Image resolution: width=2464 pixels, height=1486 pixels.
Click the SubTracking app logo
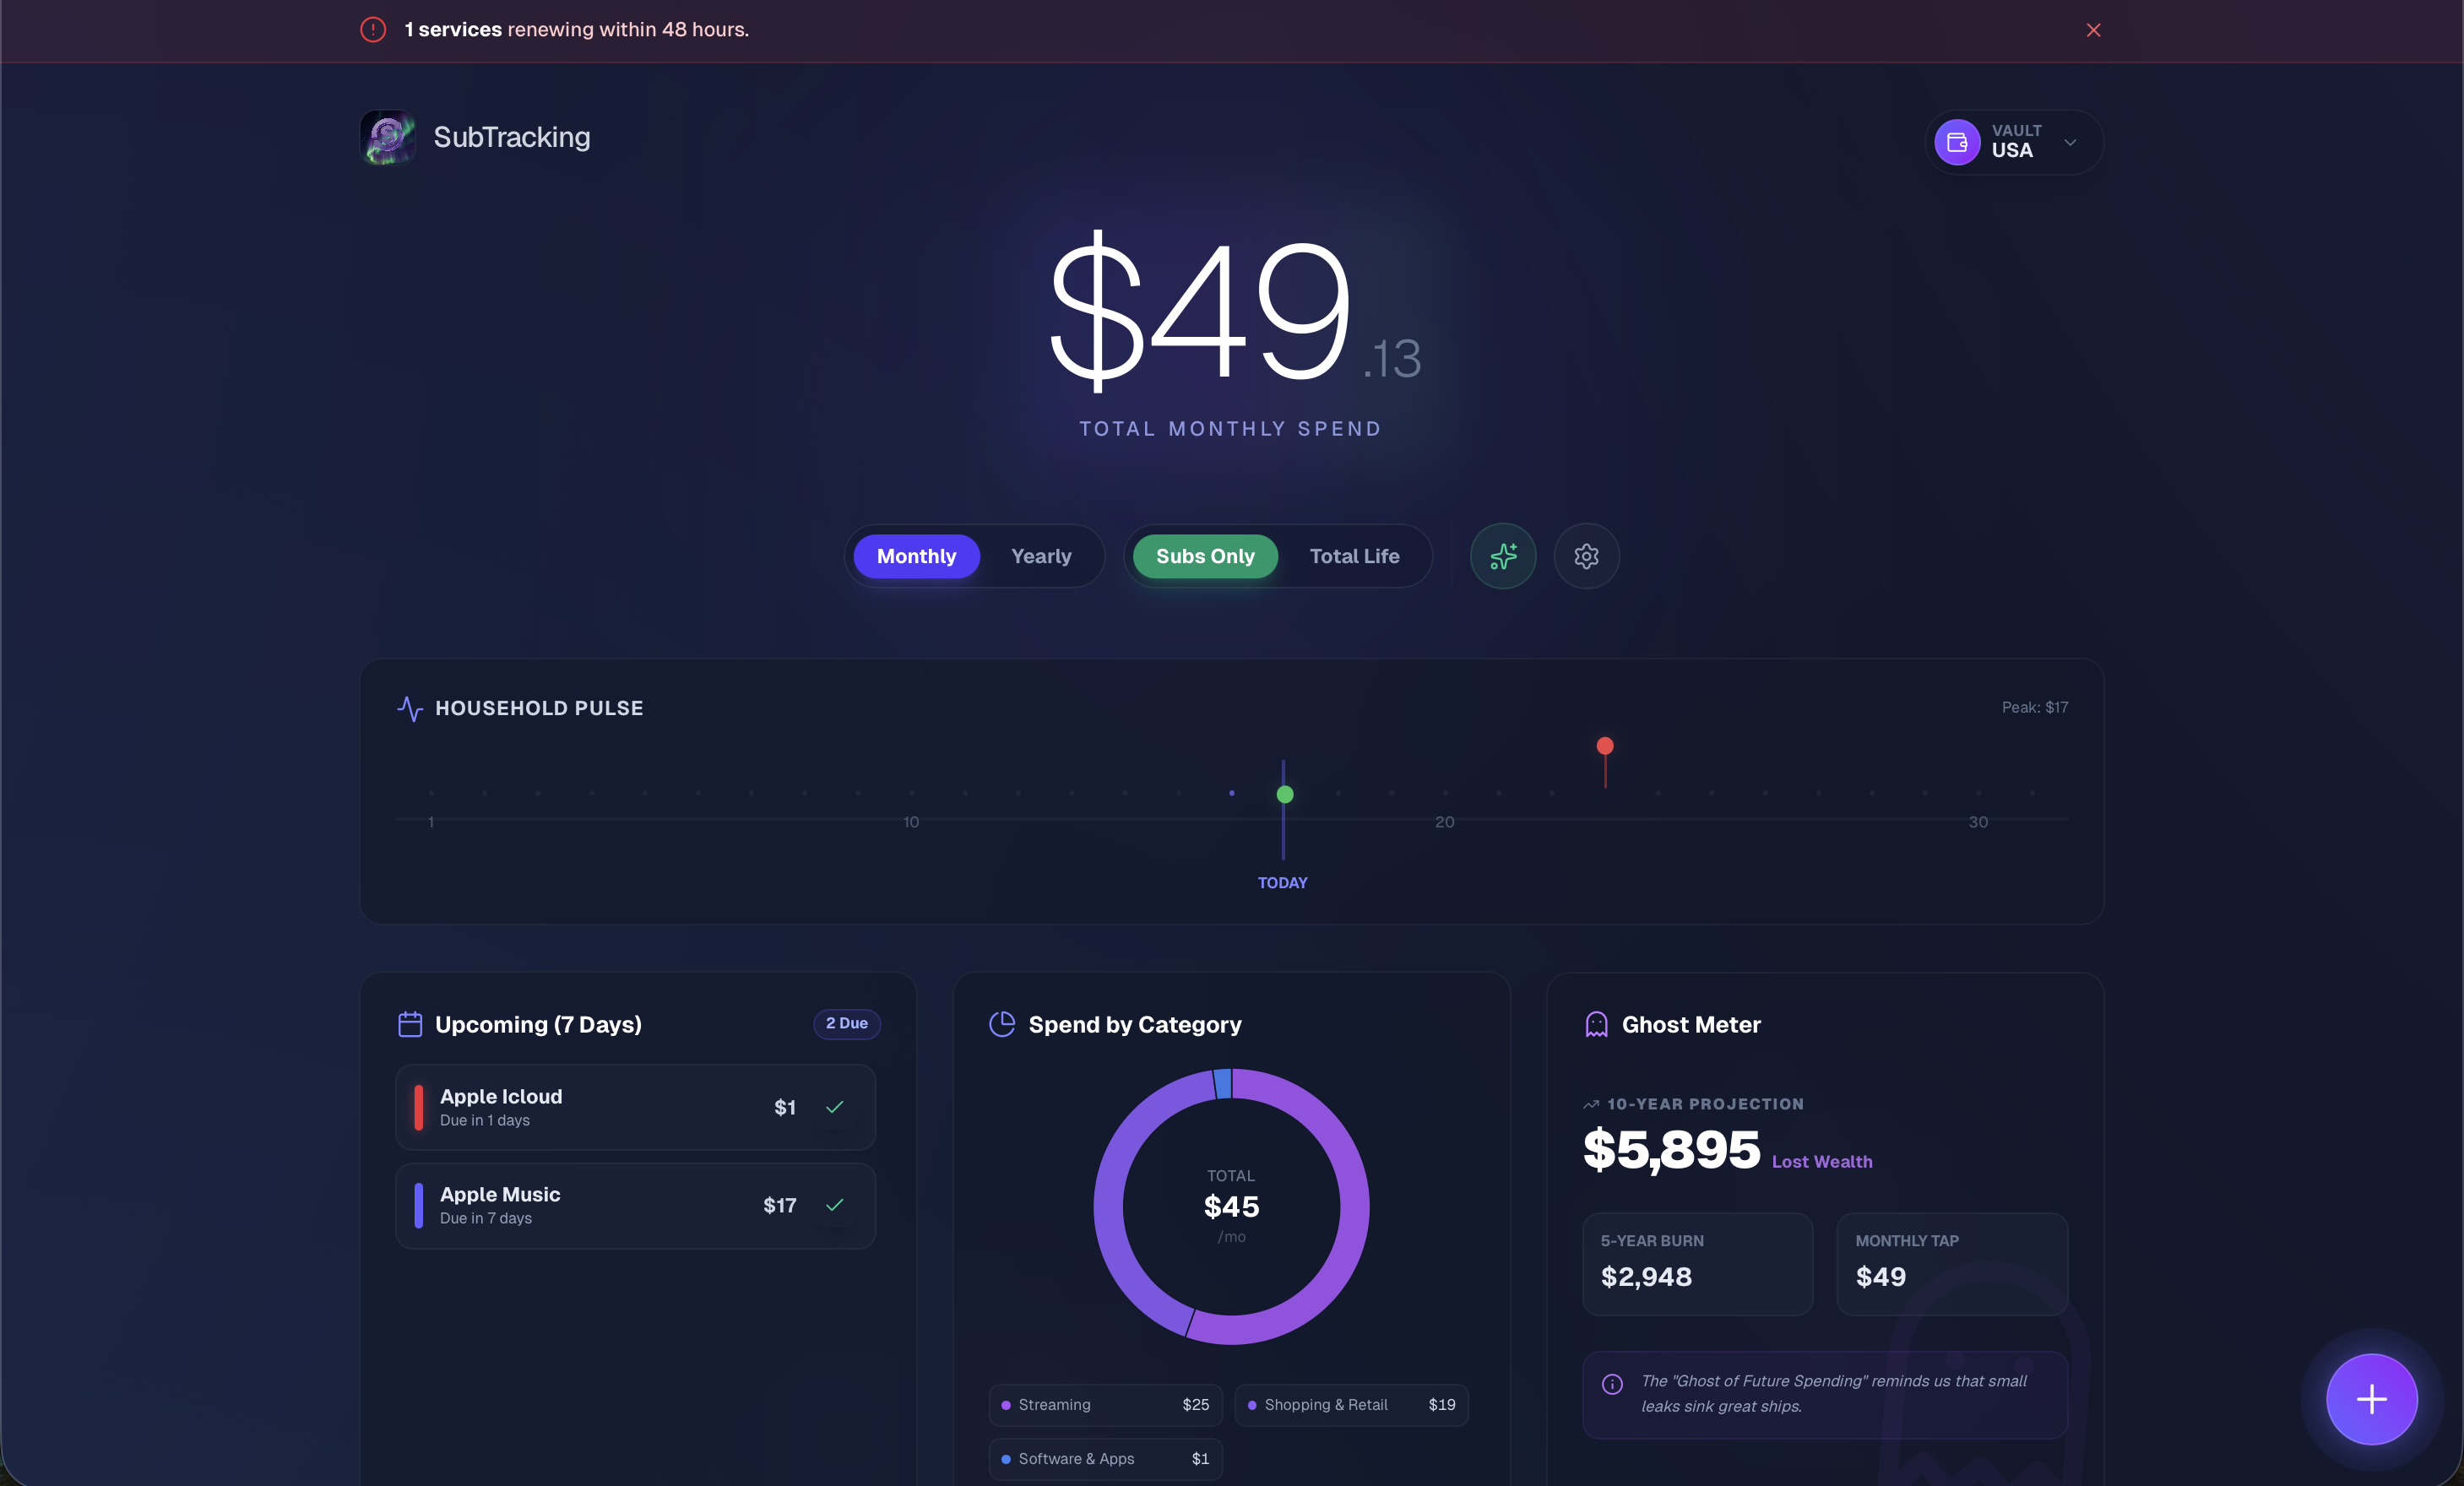[x=387, y=137]
